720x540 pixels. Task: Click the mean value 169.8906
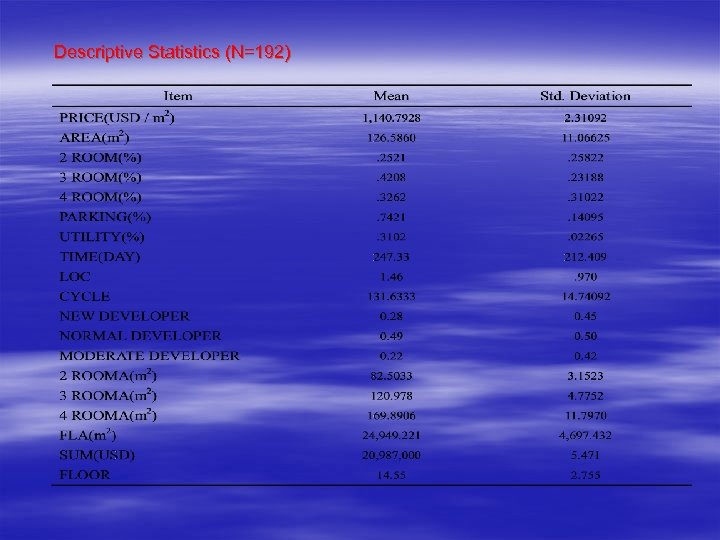[391, 416]
